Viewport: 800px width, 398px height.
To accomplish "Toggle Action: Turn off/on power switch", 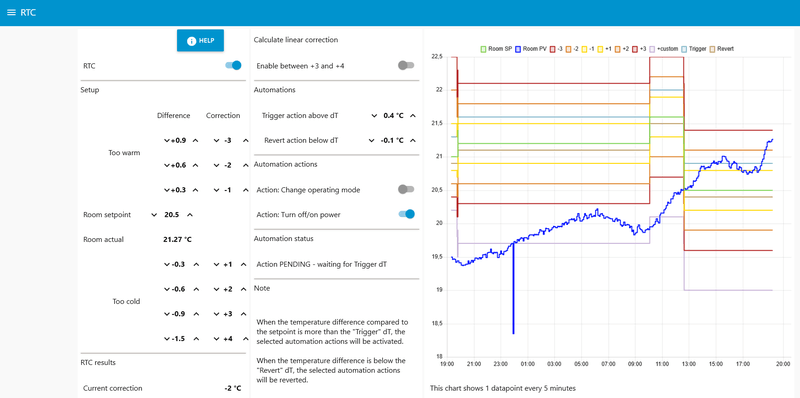I will (x=407, y=214).
